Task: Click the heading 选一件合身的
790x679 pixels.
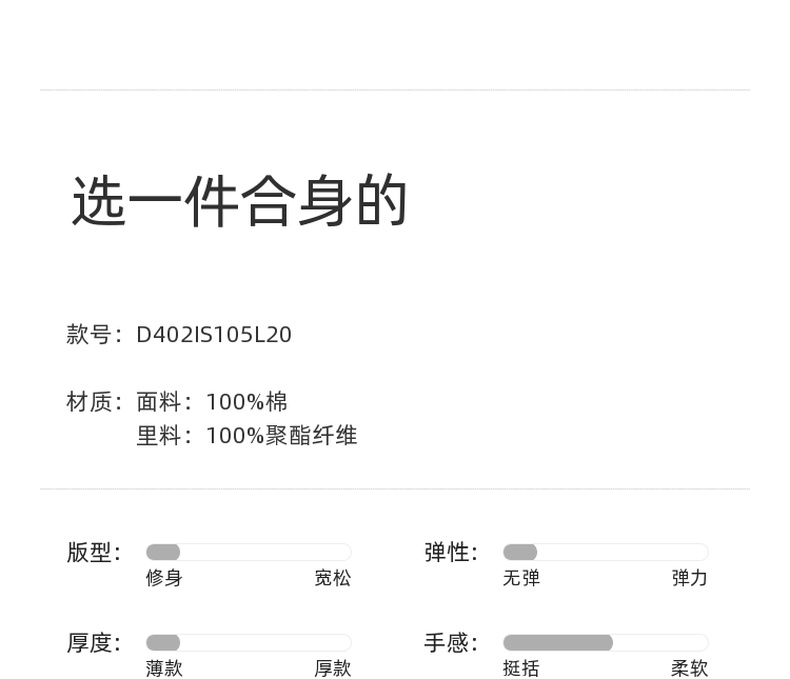Action: click(240, 200)
